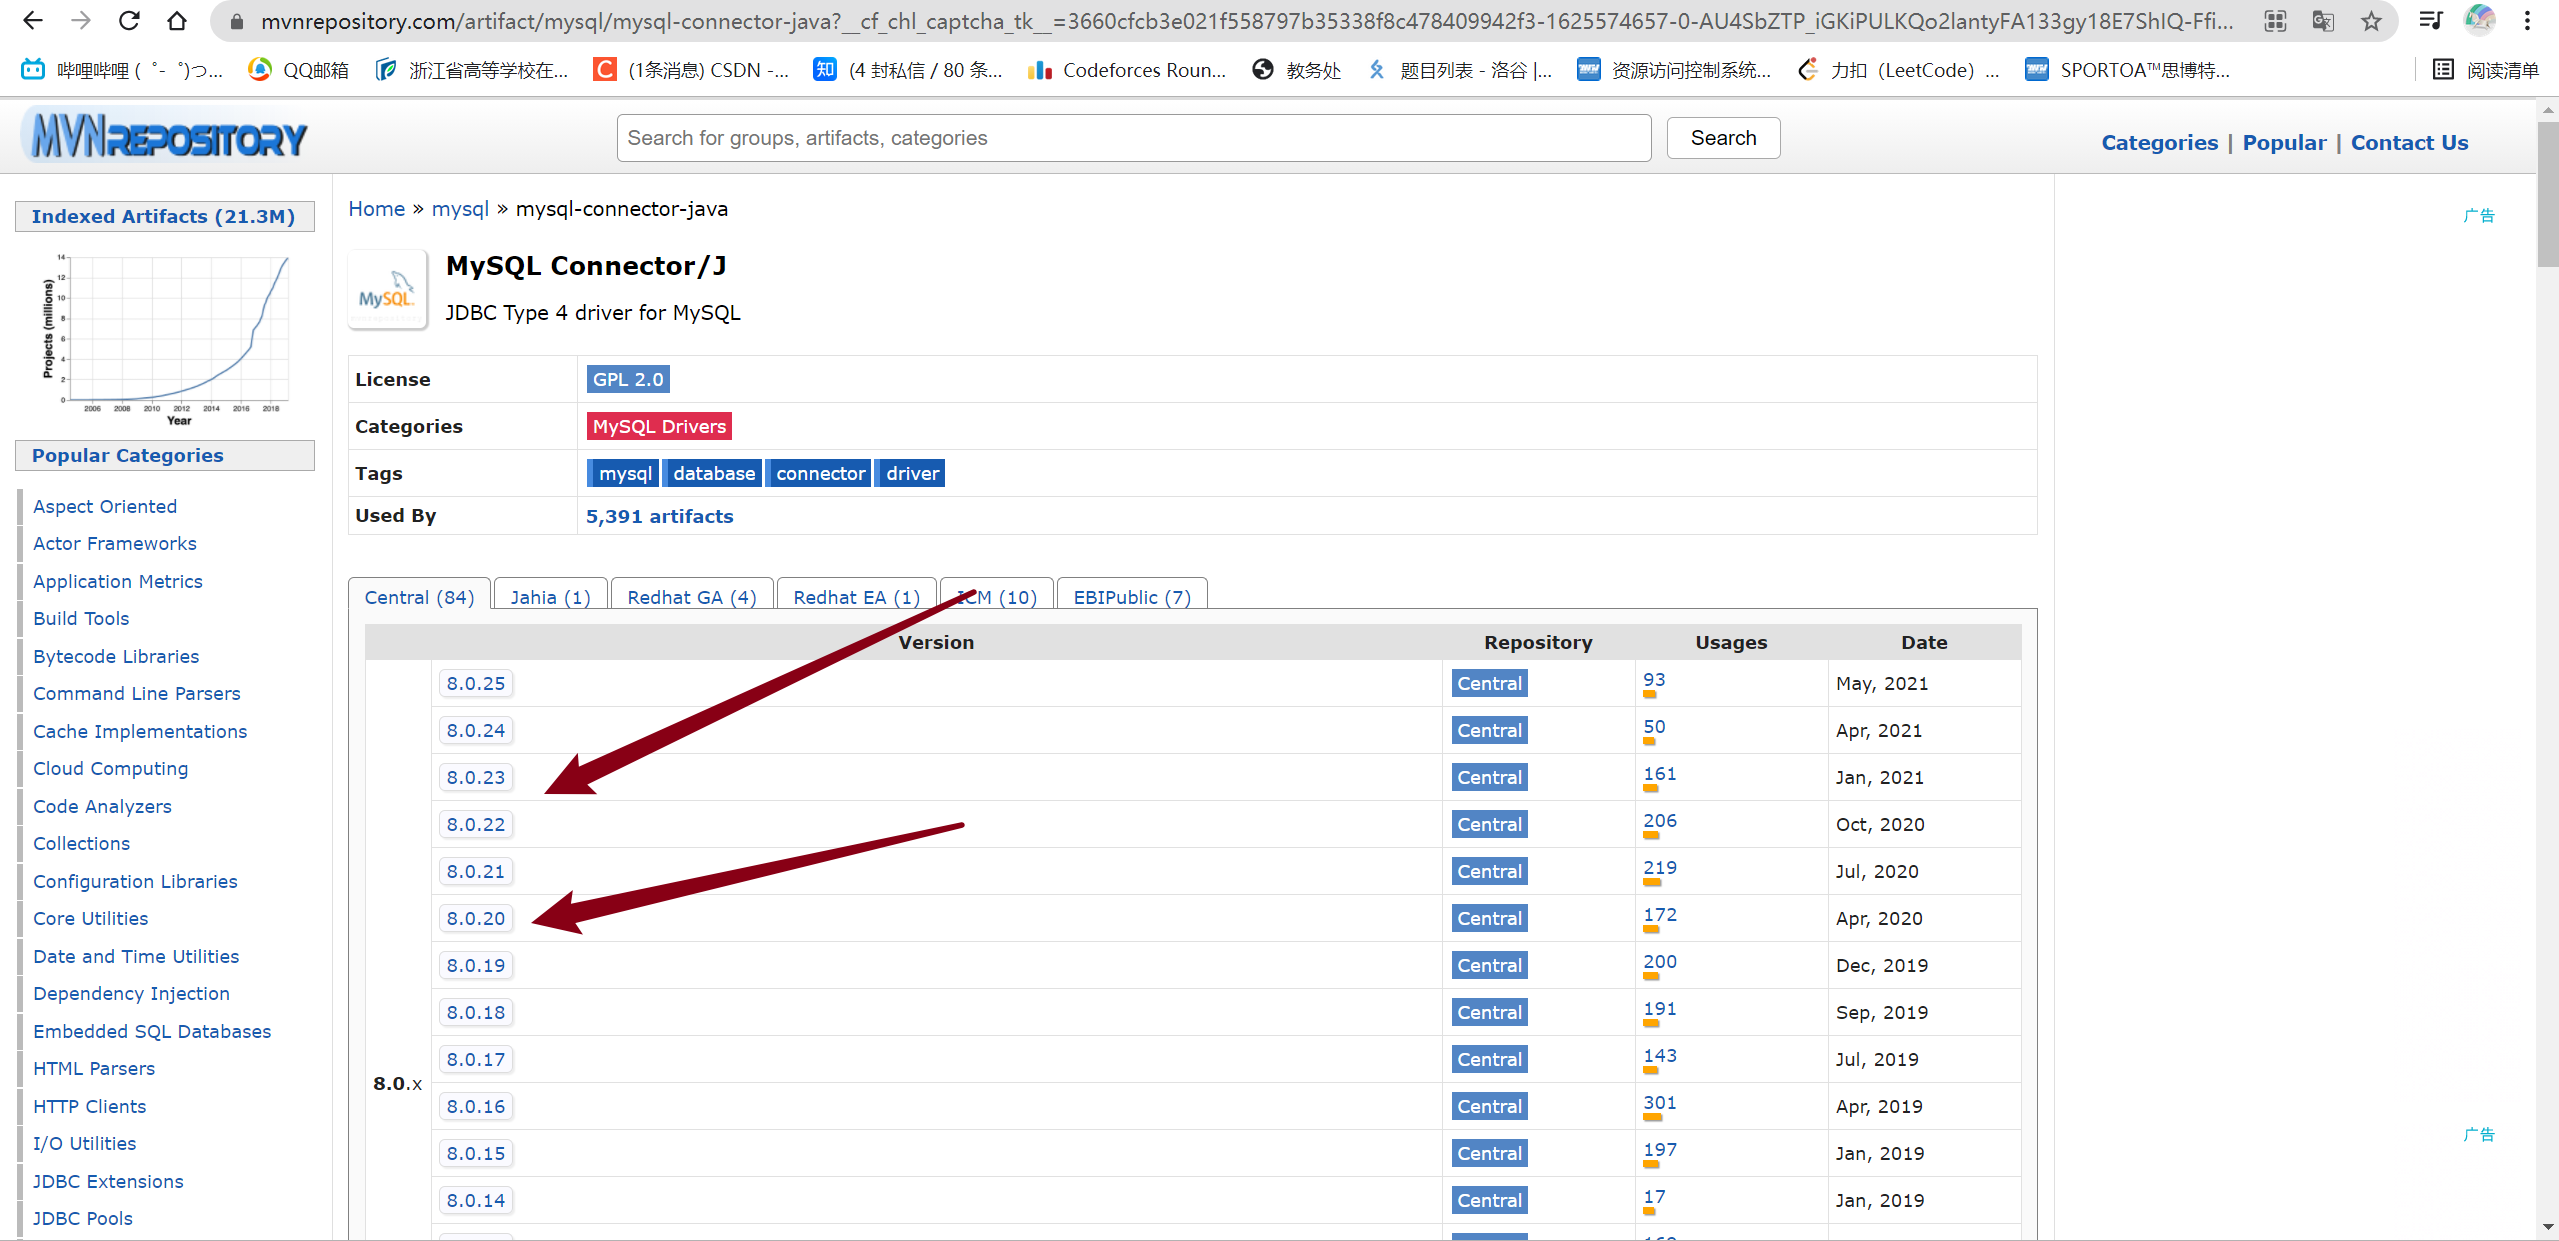2559x1241 pixels.
Task: Open the QR code icon in address bar
Action: [2275, 21]
